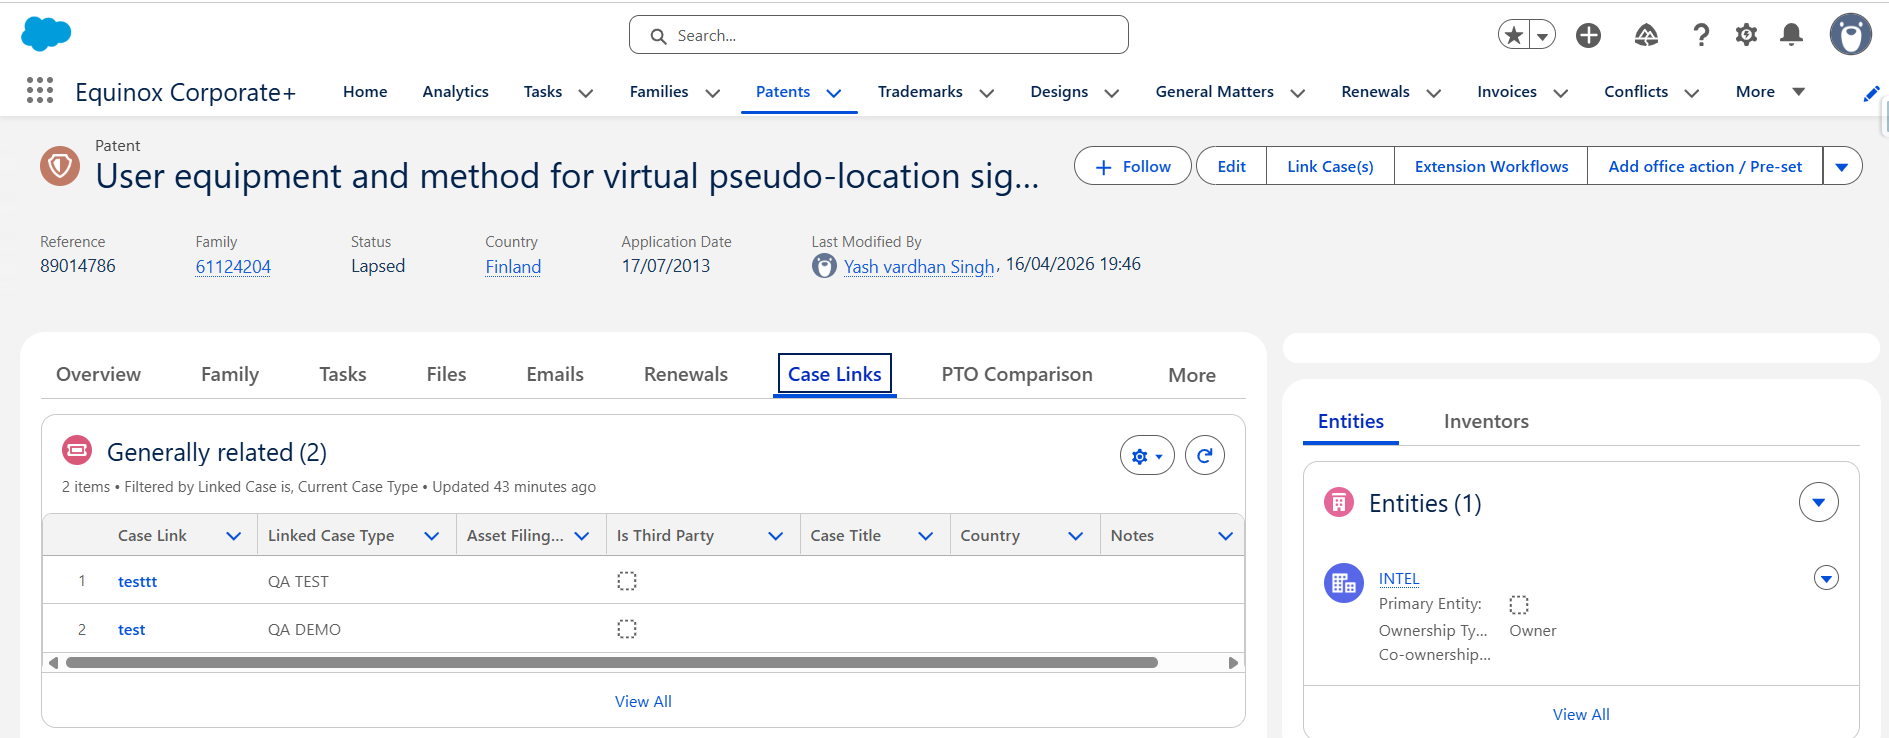Screen dimensions: 1889x738
Task: Click the table horizontal scrollbar
Action: click(x=611, y=662)
